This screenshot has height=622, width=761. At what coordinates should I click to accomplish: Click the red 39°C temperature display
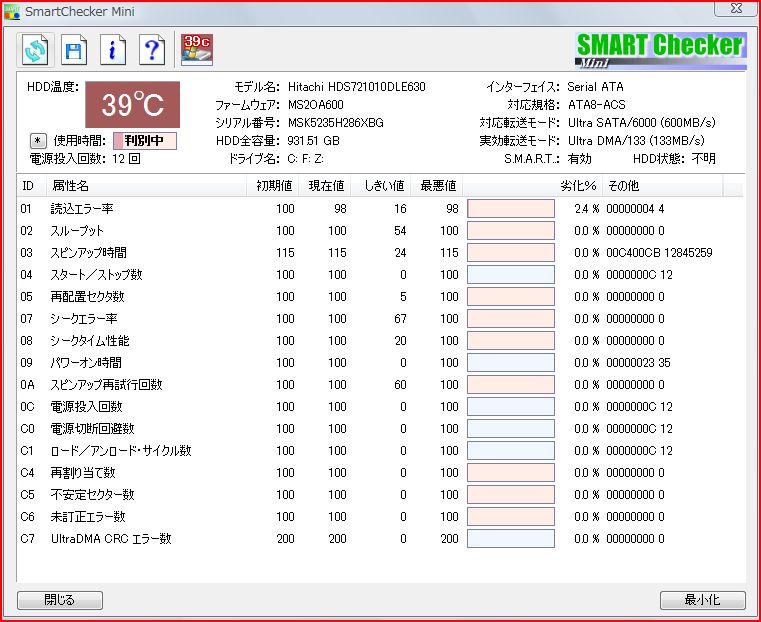(131, 104)
